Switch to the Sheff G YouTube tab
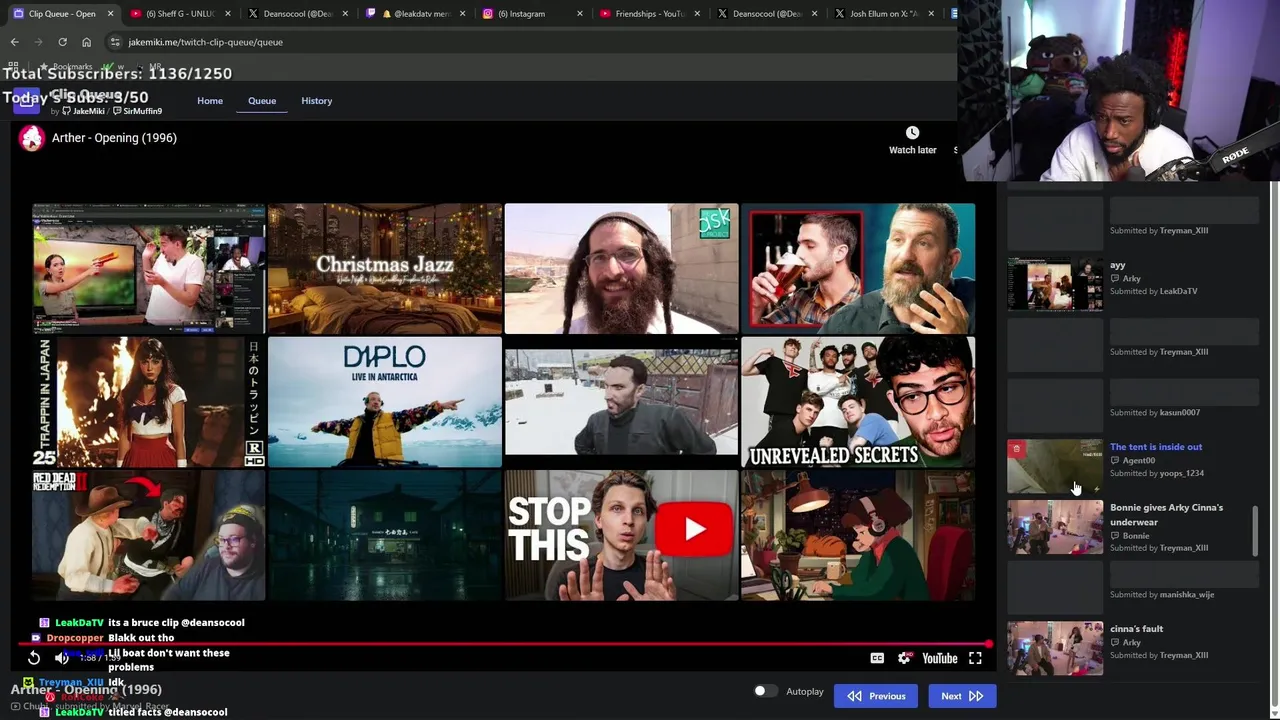Viewport: 1280px width, 720px height. tap(180, 14)
